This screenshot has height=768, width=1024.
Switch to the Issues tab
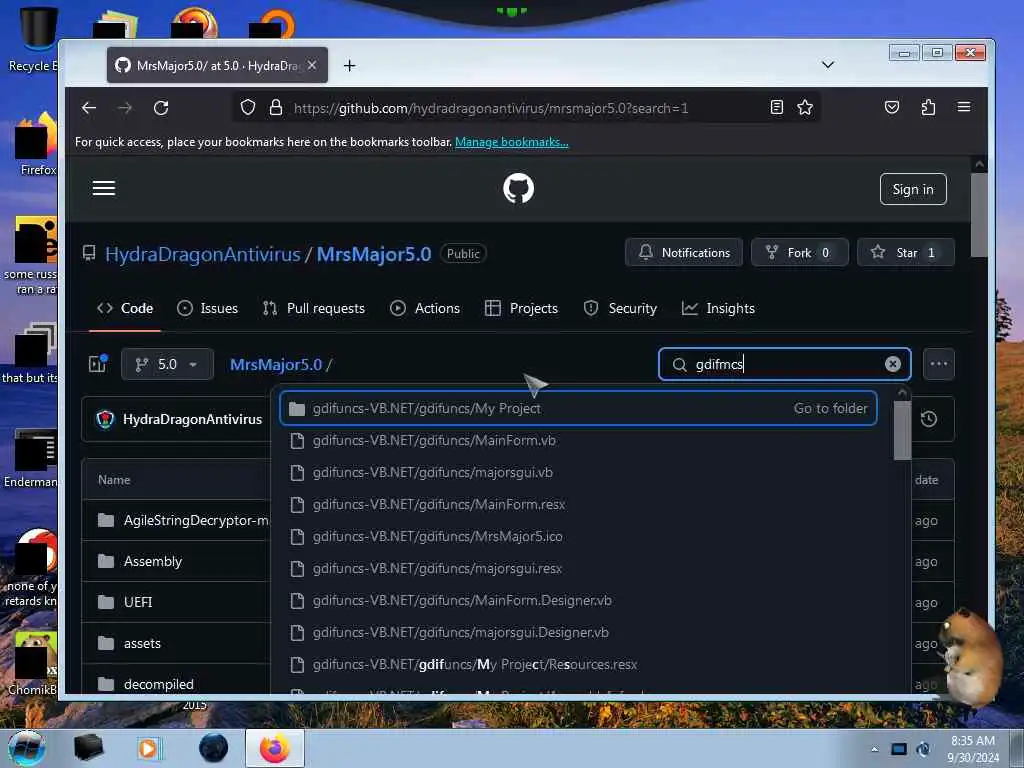click(x=208, y=308)
